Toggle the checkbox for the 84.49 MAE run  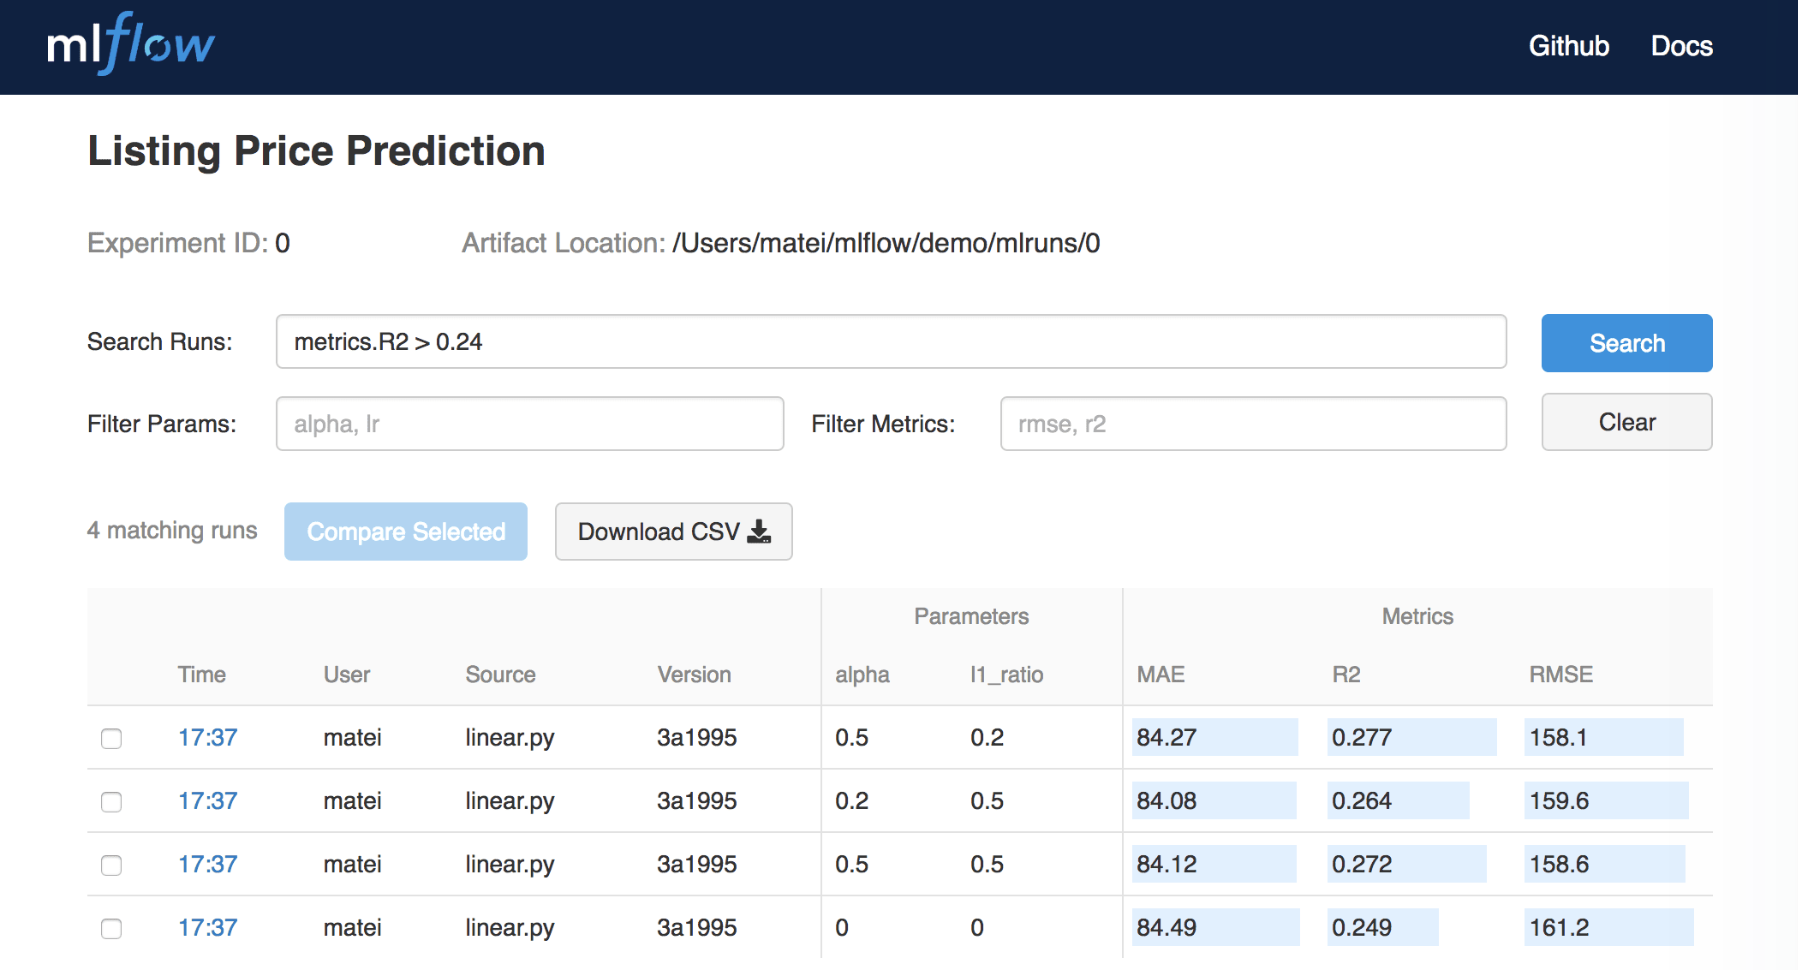point(111,929)
